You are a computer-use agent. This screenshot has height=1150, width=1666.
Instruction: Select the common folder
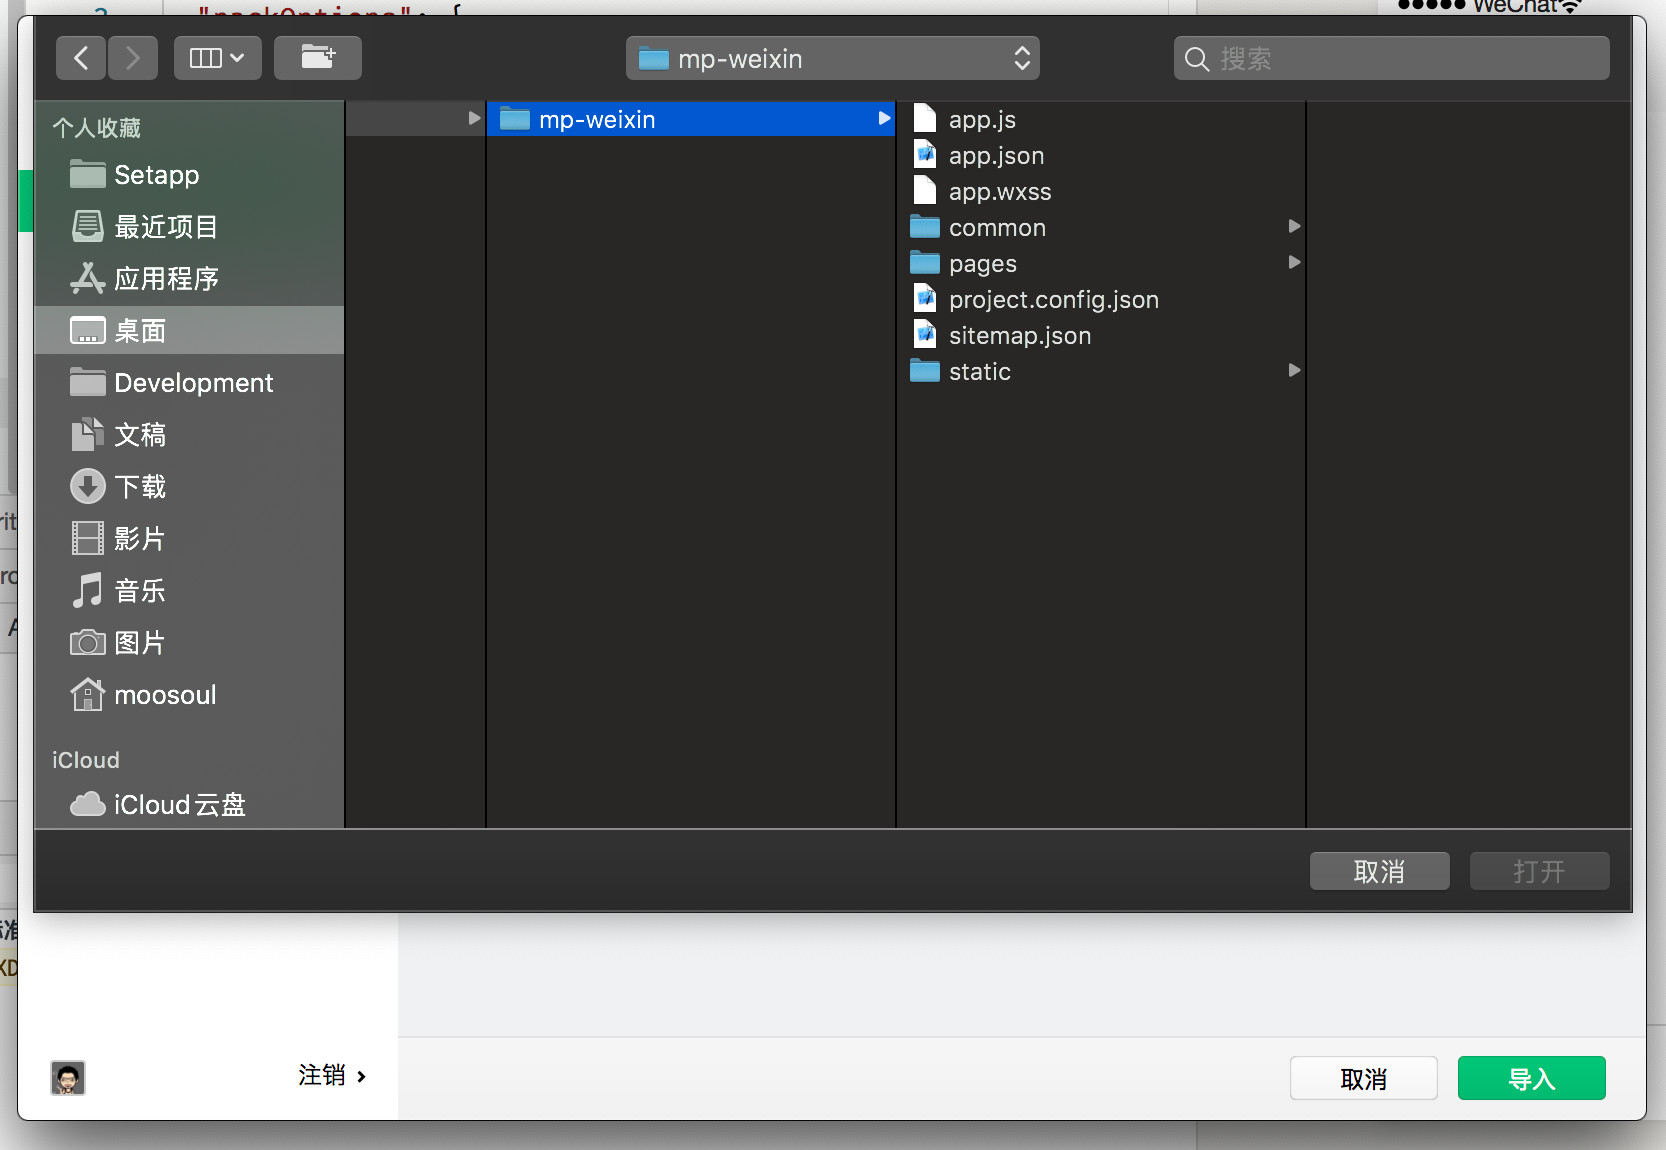point(1101,227)
